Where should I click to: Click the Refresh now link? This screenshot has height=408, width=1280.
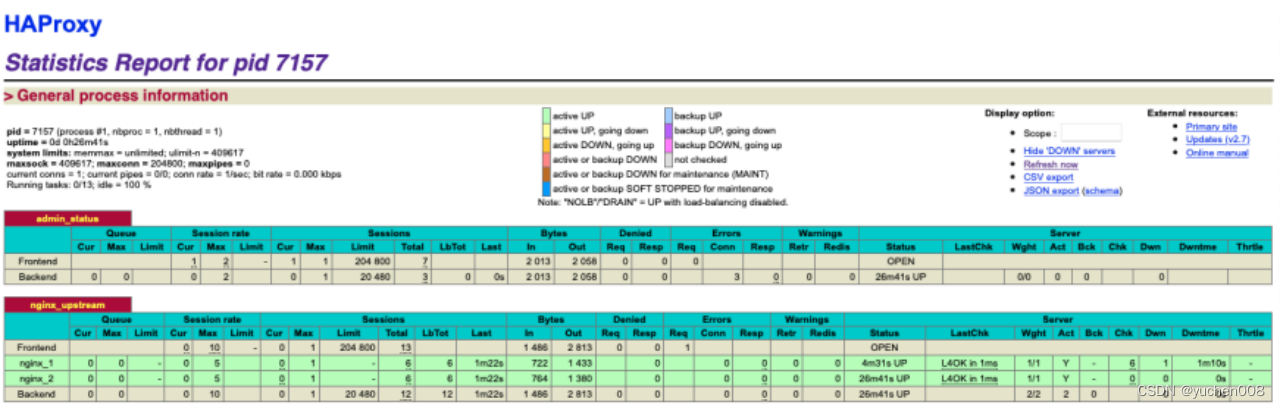(1050, 164)
